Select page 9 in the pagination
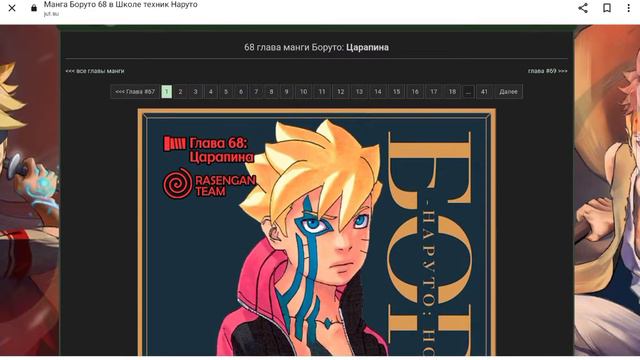640x360 pixels. coord(287,92)
